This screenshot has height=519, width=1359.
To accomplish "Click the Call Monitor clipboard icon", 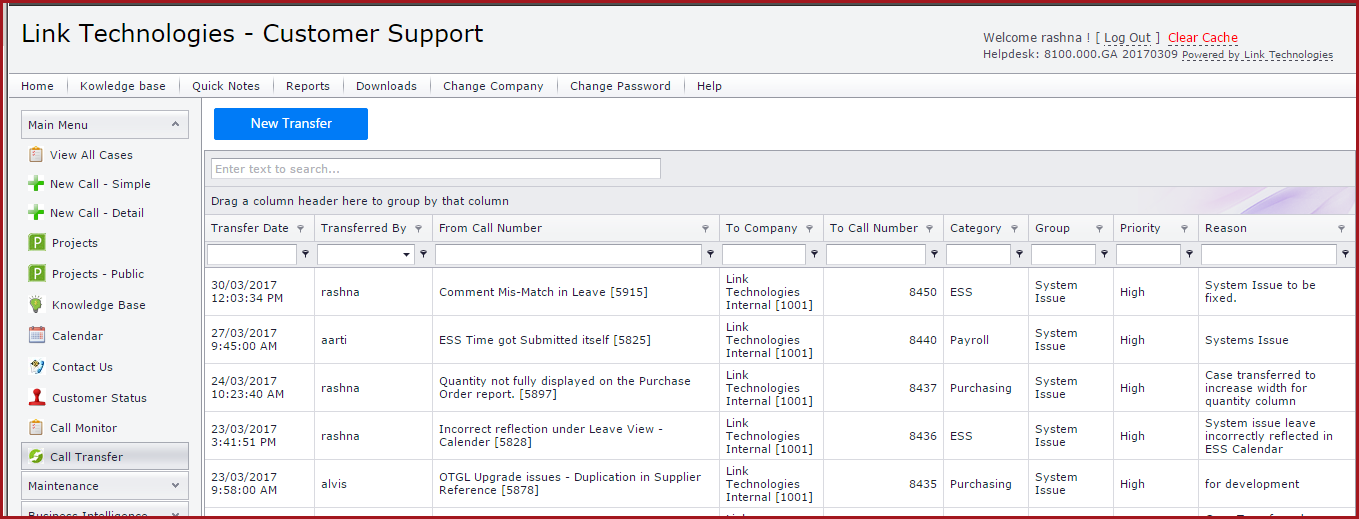I will 36,428.
